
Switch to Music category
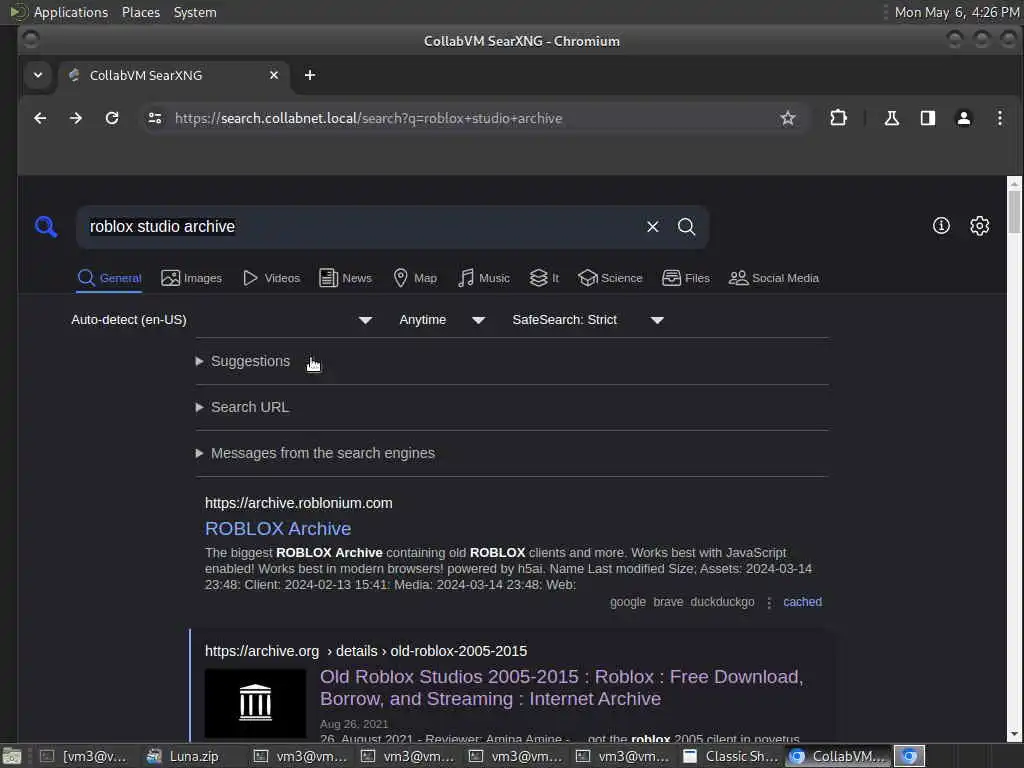coord(483,278)
